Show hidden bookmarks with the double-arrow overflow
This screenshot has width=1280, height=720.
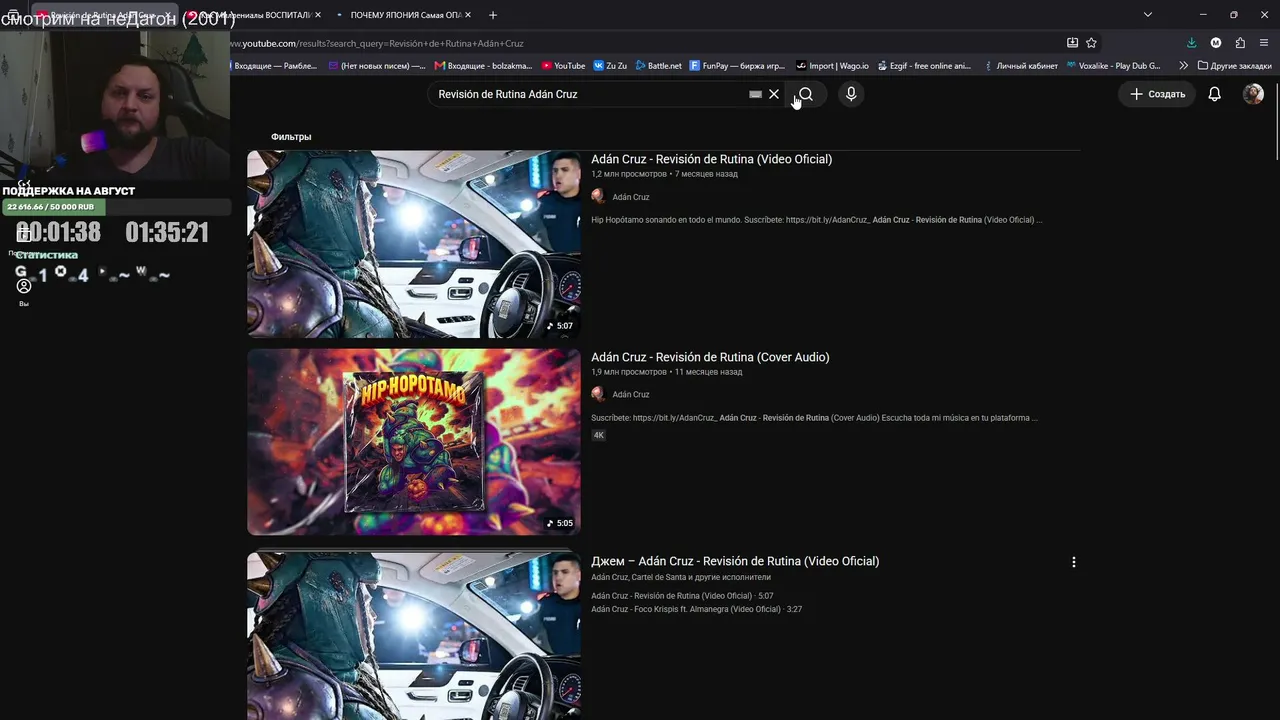[x=1184, y=66]
